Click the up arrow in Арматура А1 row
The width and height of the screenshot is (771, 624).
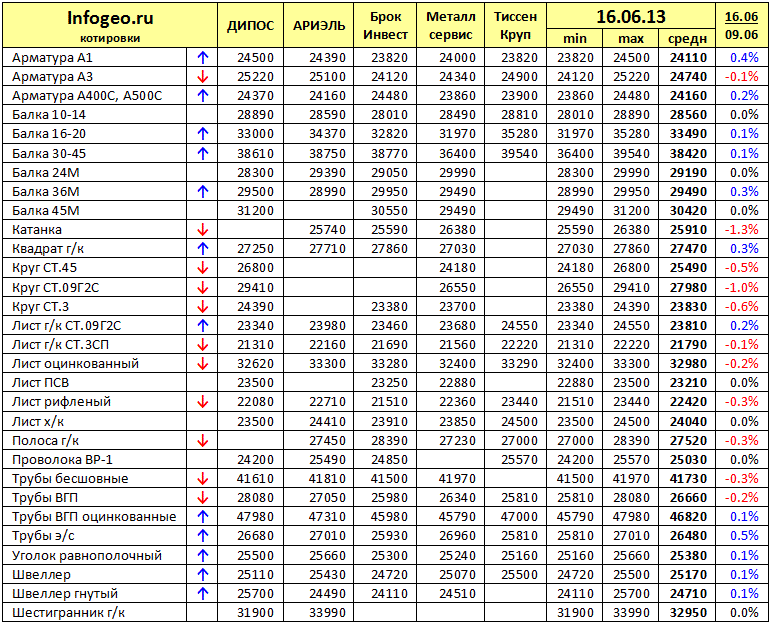pyautogui.click(x=203, y=58)
